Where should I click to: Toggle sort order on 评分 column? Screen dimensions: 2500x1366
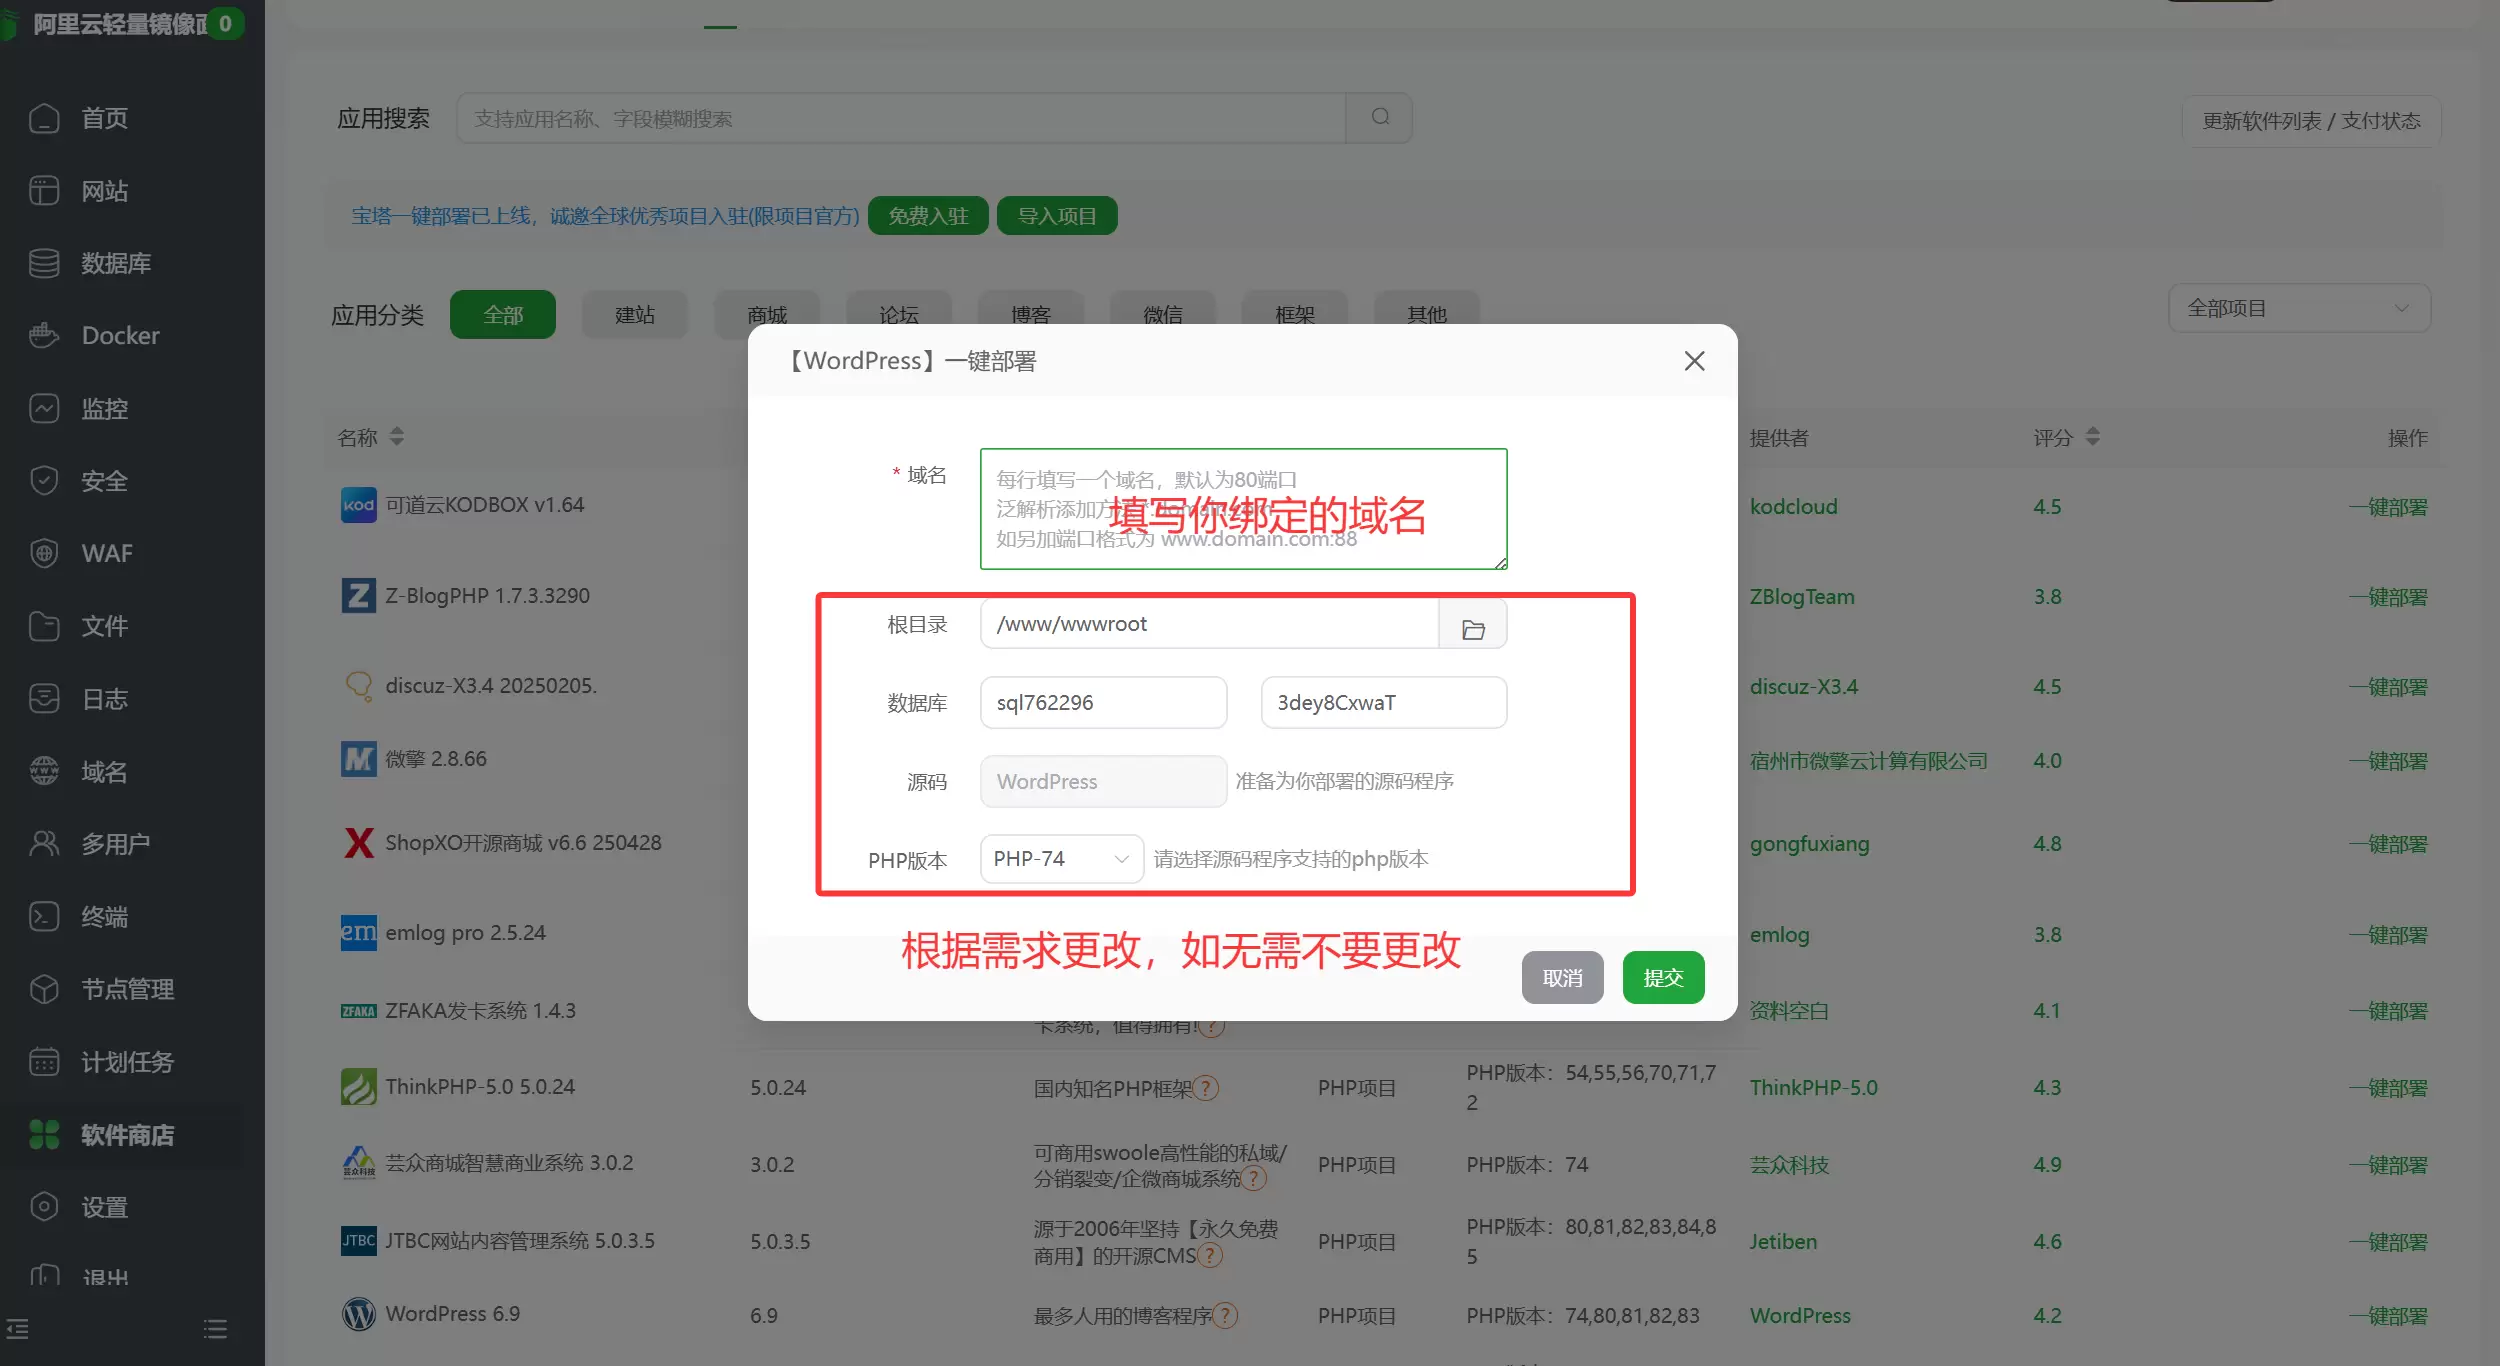[2093, 437]
